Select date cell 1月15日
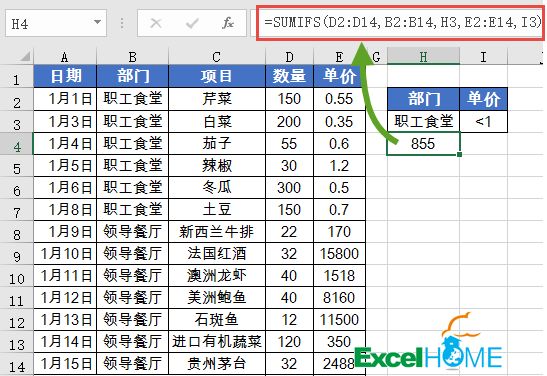Image resolution: width=547 pixels, height=376 pixels. point(65,364)
